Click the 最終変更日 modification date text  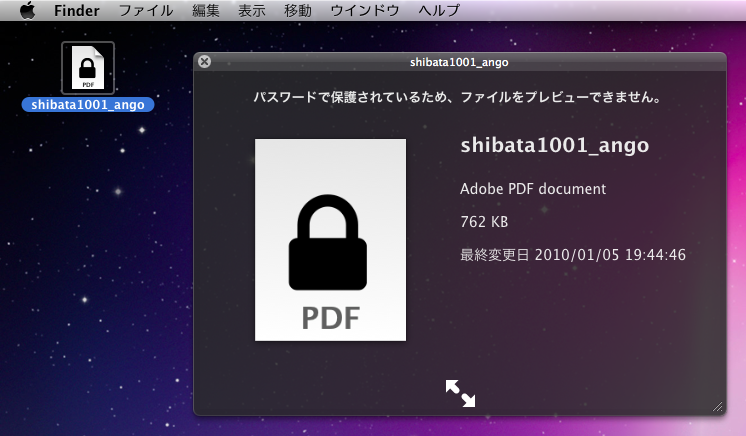tap(572, 255)
